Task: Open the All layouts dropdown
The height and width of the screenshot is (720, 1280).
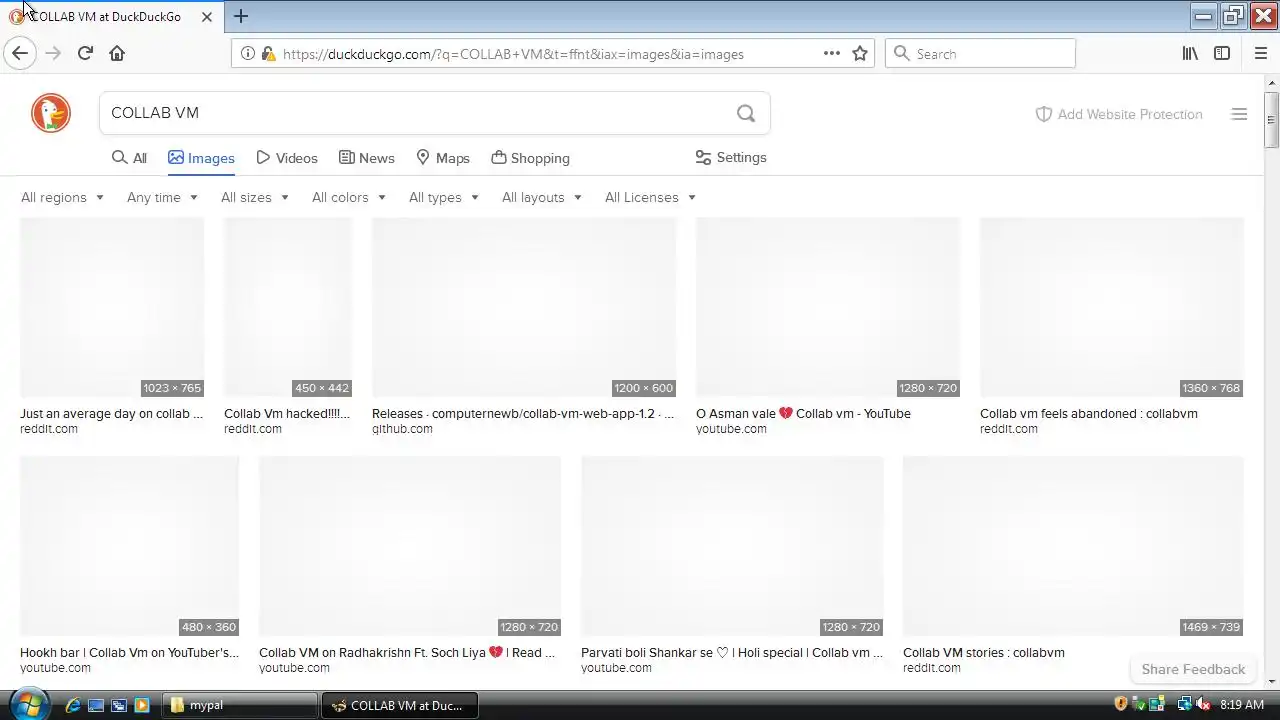Action: tap(541, 197)
